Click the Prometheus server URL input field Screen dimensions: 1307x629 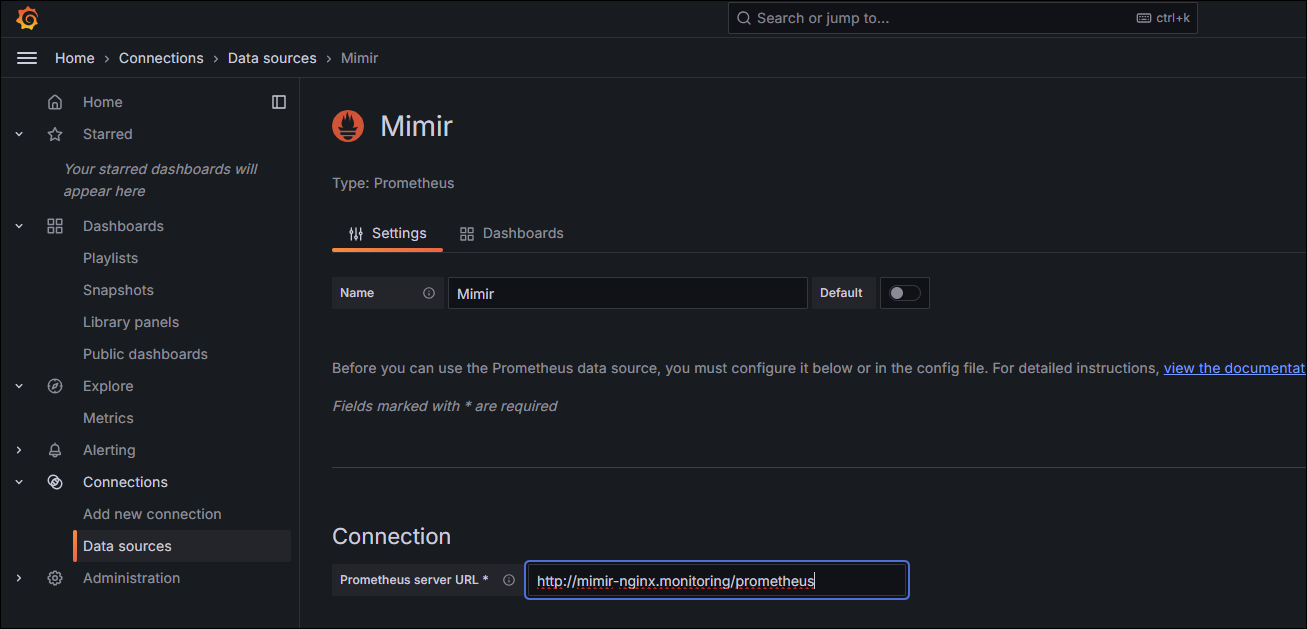(717, 580)
